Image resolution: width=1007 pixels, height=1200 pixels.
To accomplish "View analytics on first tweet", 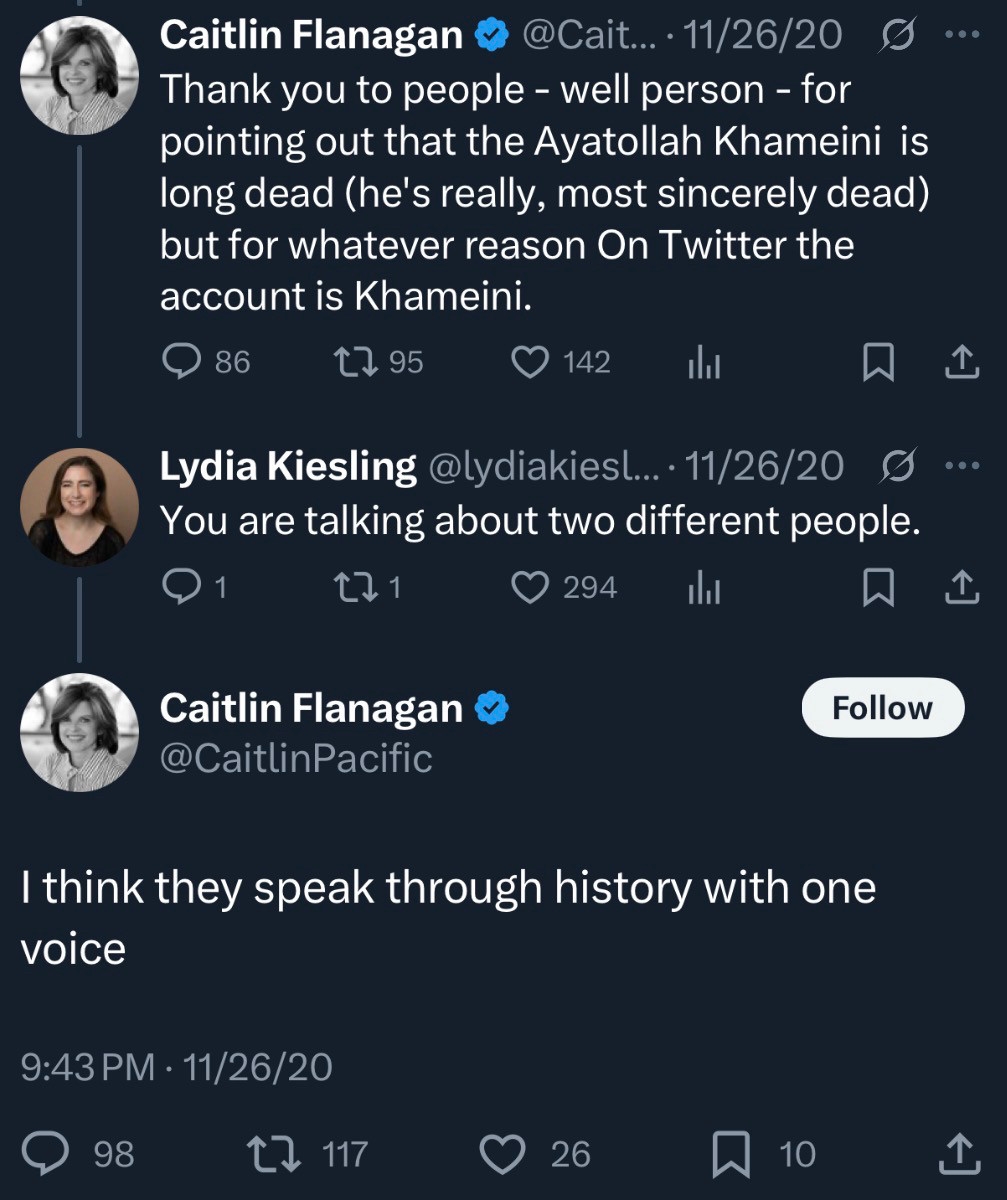I will pyautogui.click(x=703, y=363).
